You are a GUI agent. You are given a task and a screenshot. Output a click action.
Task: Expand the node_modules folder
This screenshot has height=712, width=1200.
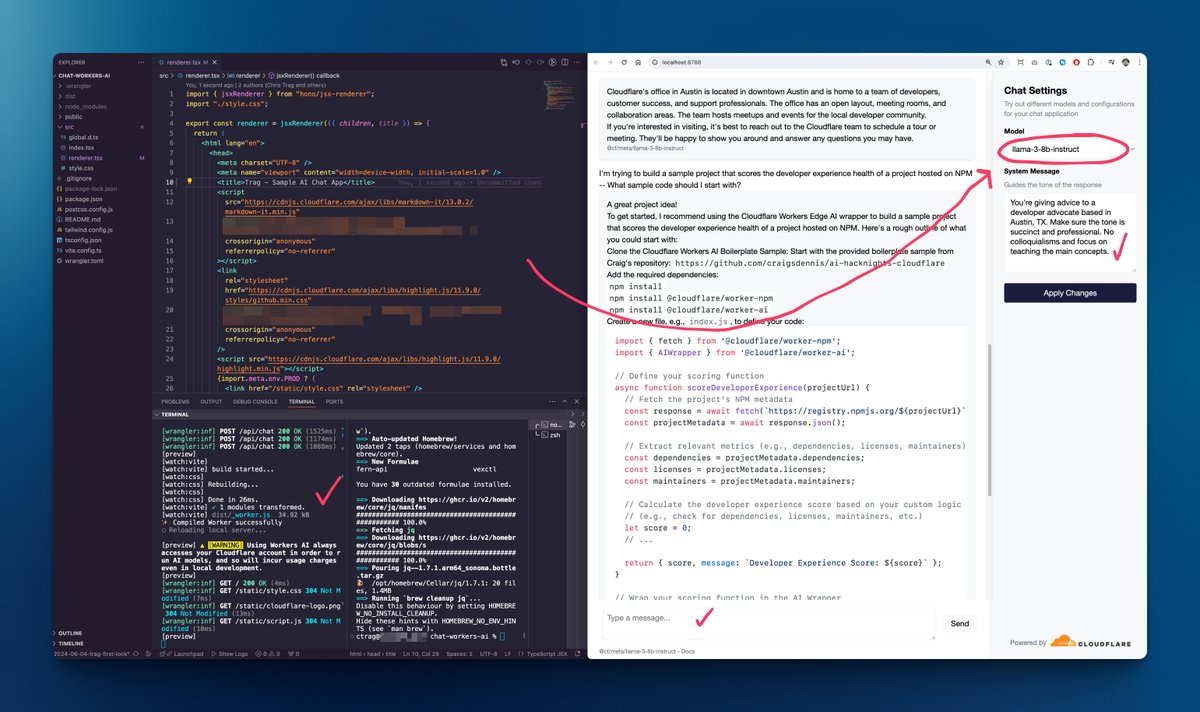click(85, 107)
